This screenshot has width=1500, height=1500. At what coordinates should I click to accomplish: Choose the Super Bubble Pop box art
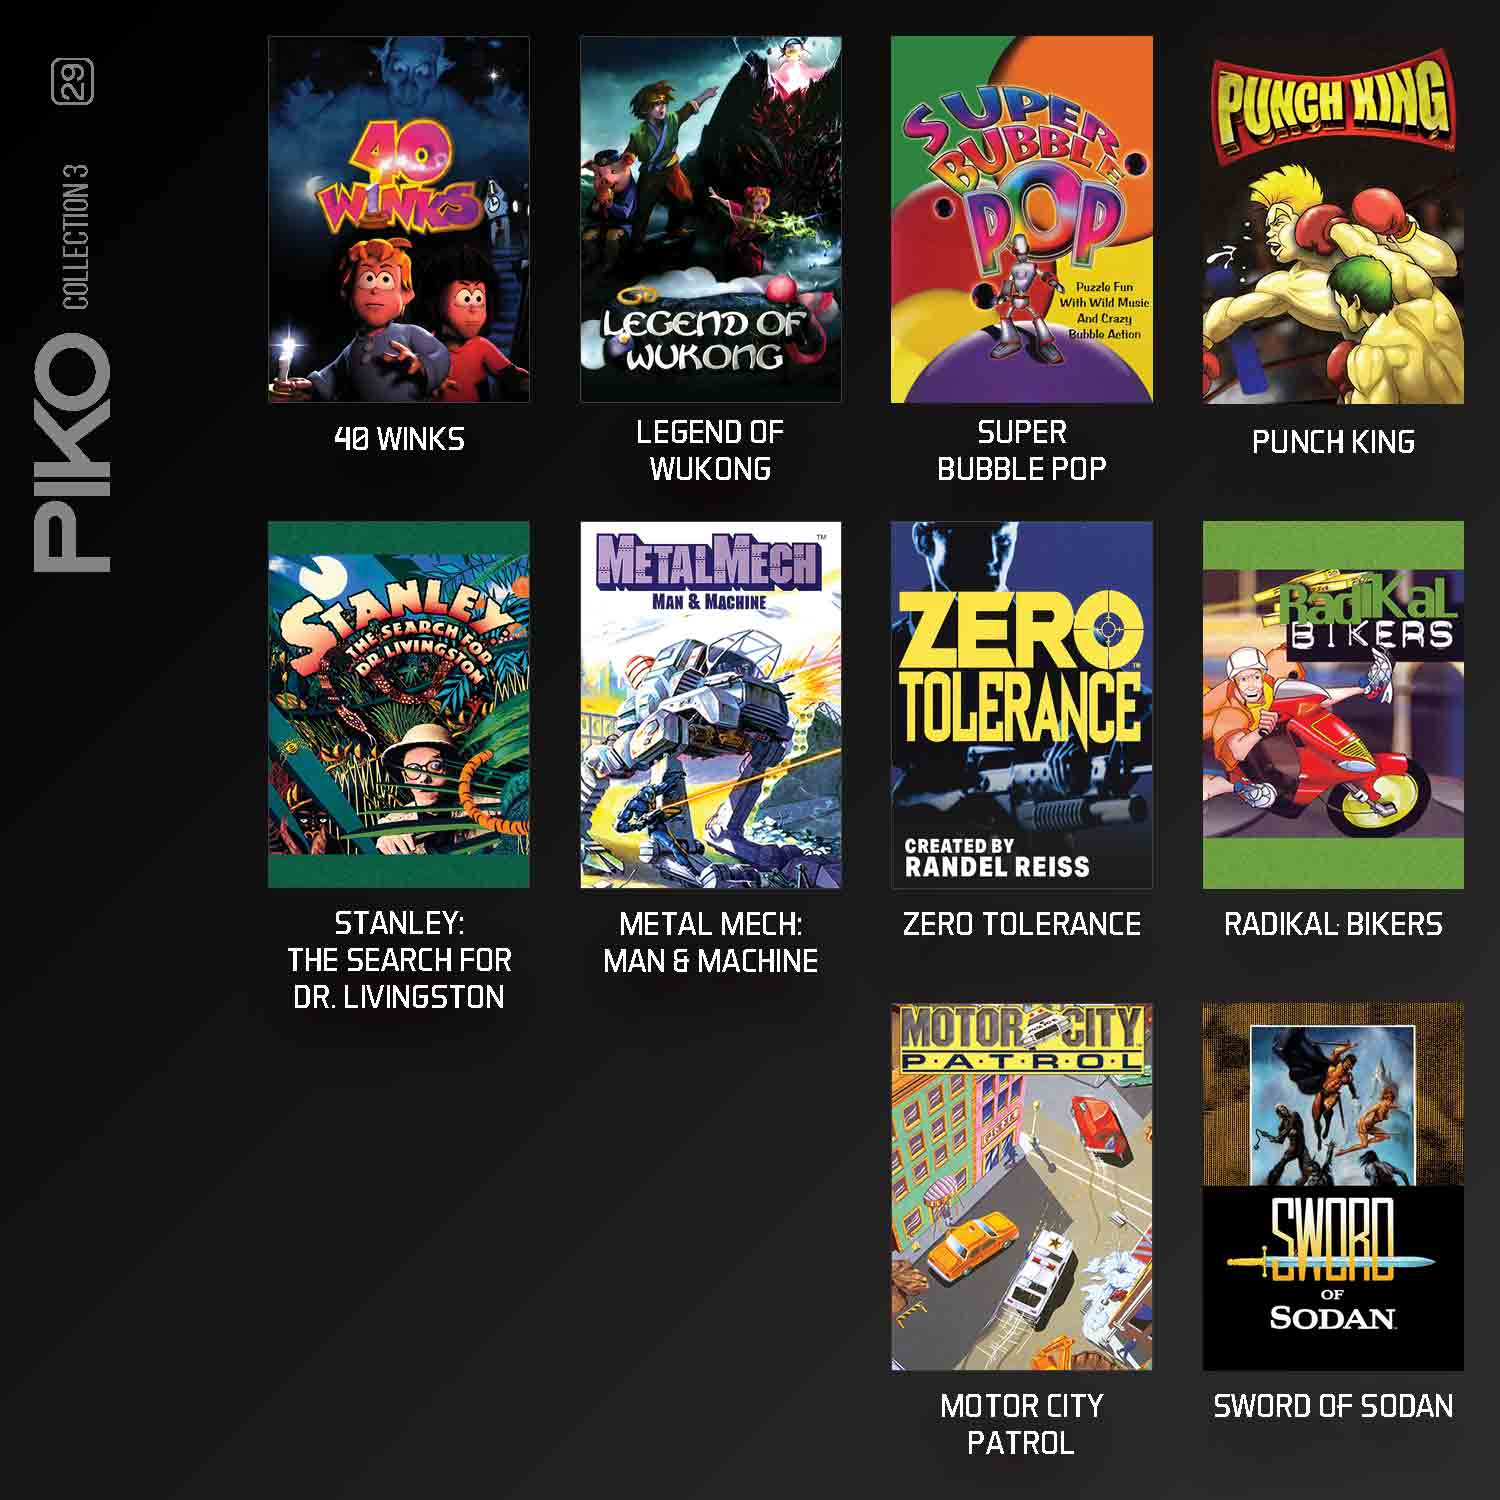1022,220
